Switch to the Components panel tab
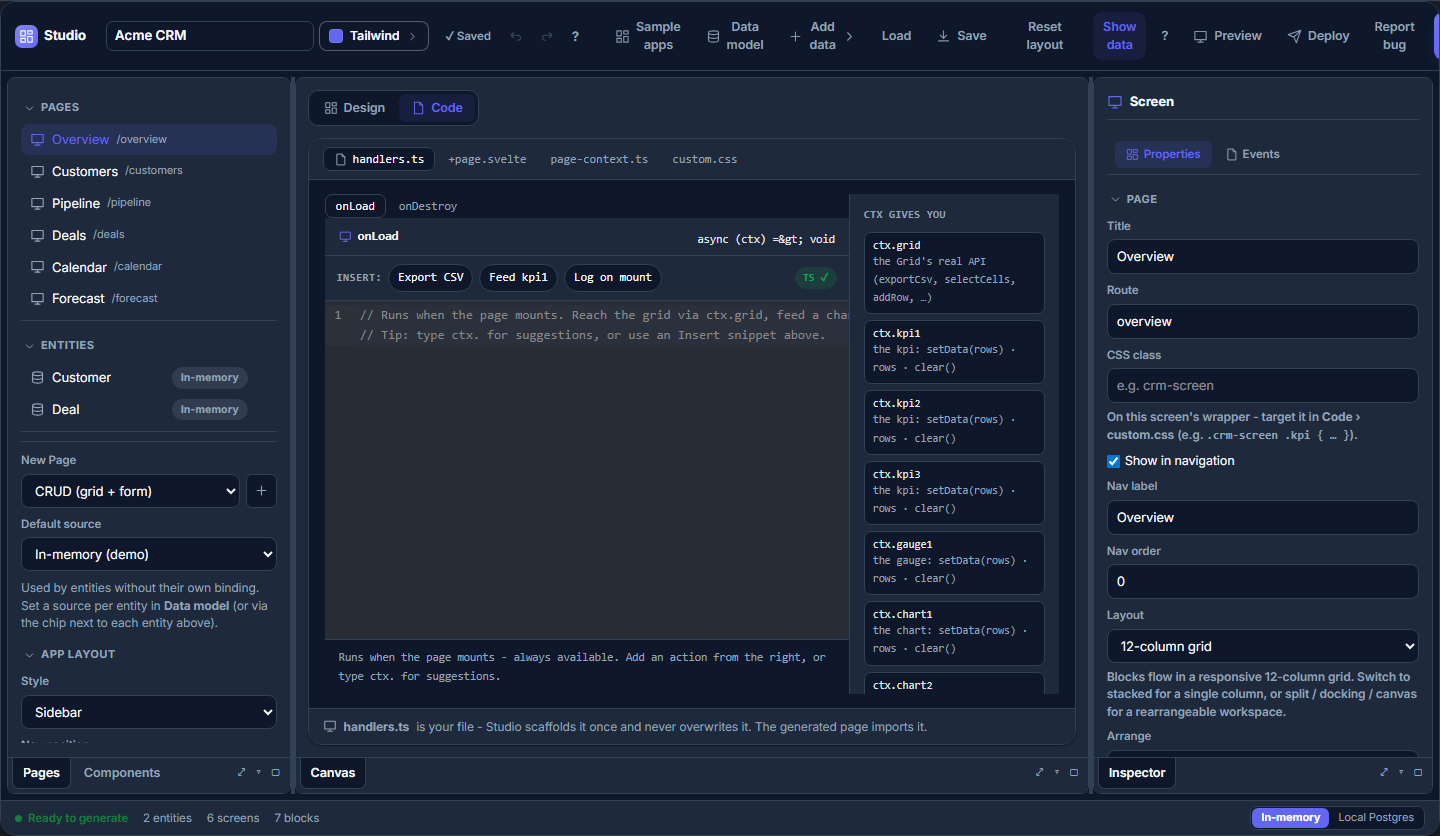 point(122,772)
